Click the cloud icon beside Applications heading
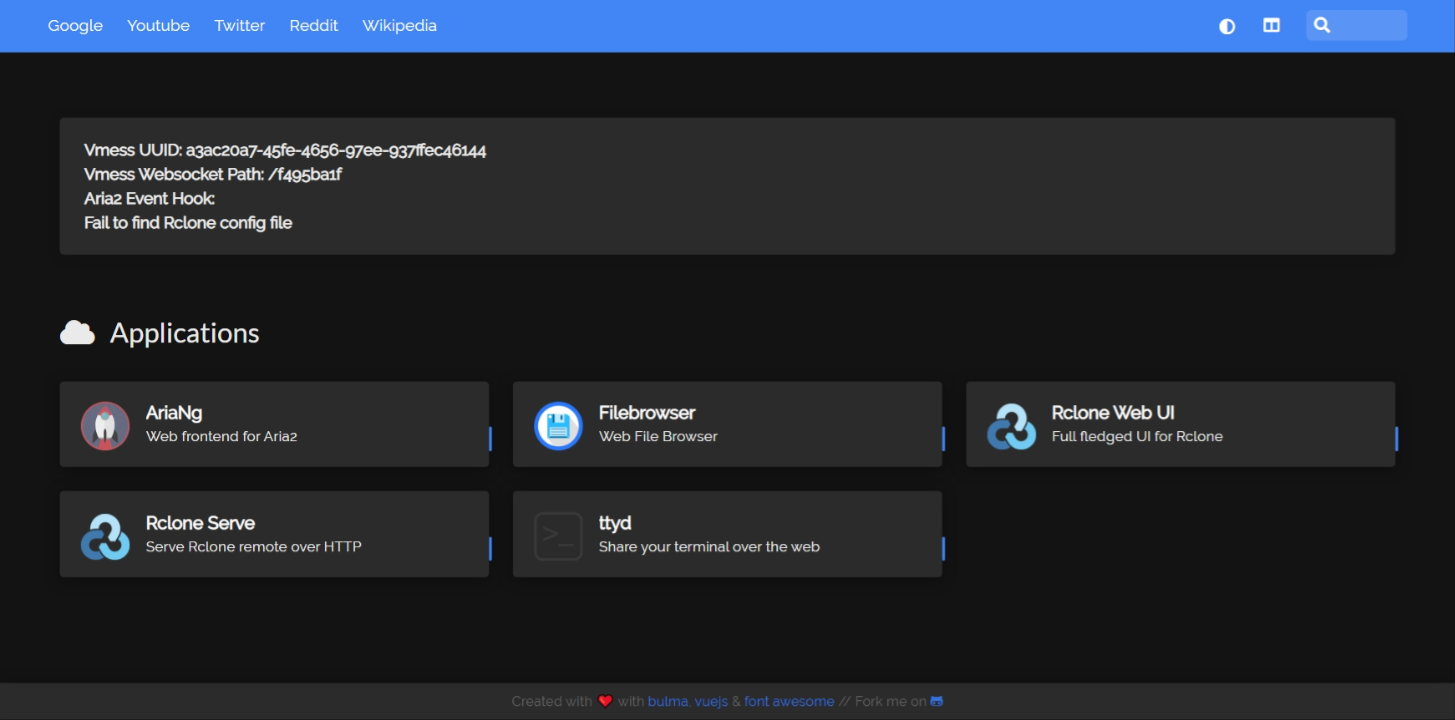The width and height of the screenshot is (1455, 720). [x=78, y=331]
